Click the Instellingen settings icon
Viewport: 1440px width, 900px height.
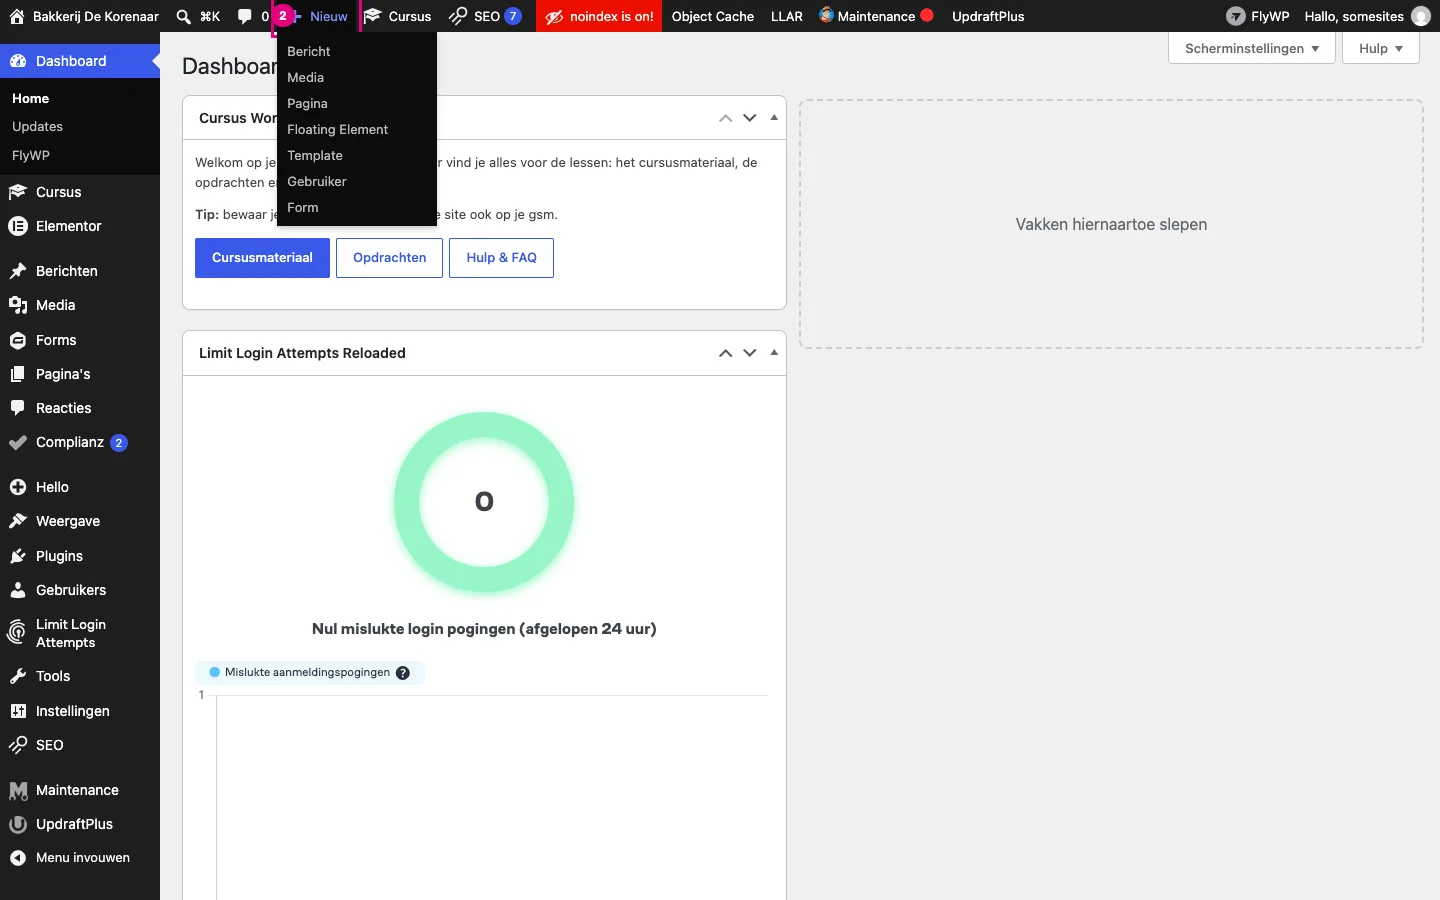18,711
